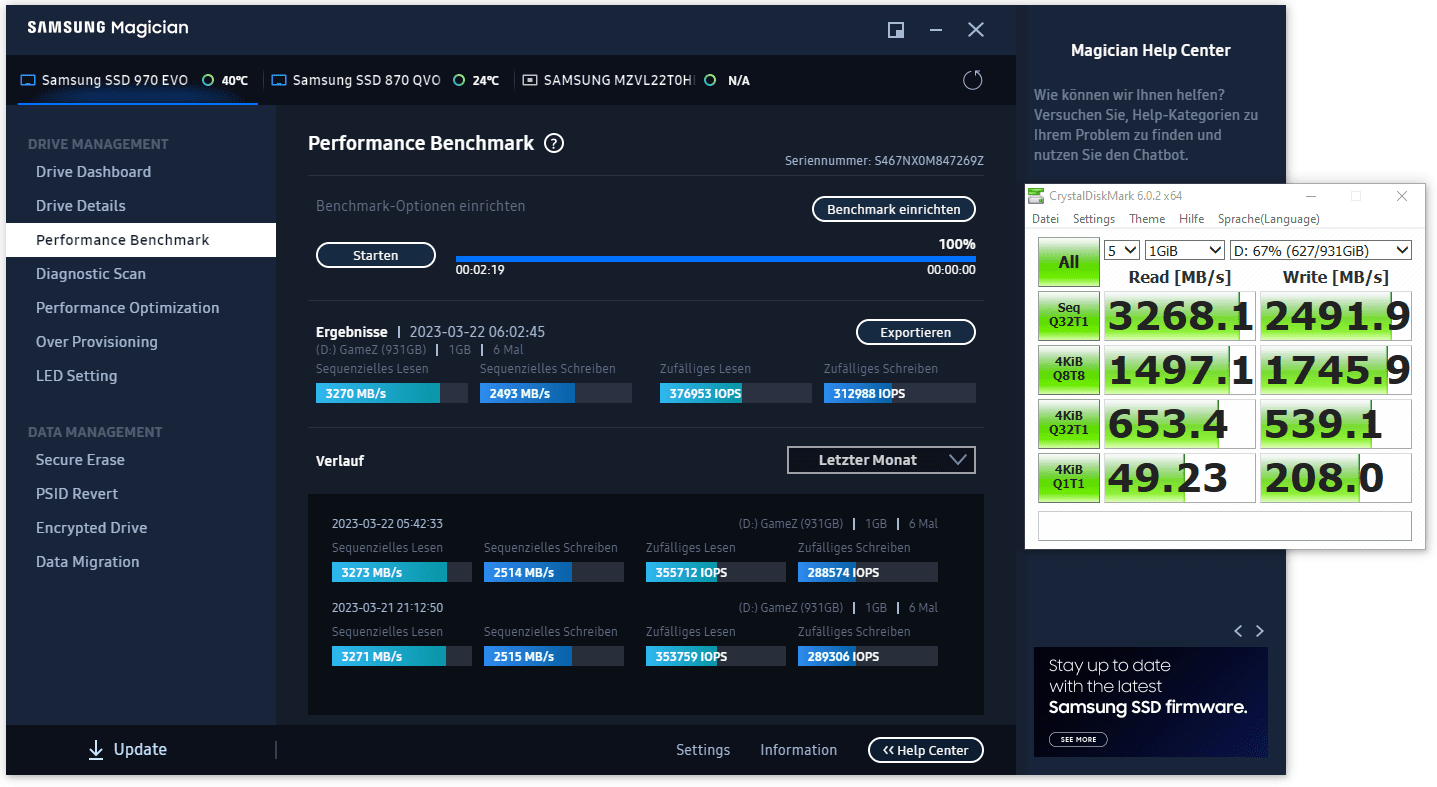Screen dimensions: 1437x787
Task: Click the 4KiB Q8T8 test button
Action: [1069, 370]
